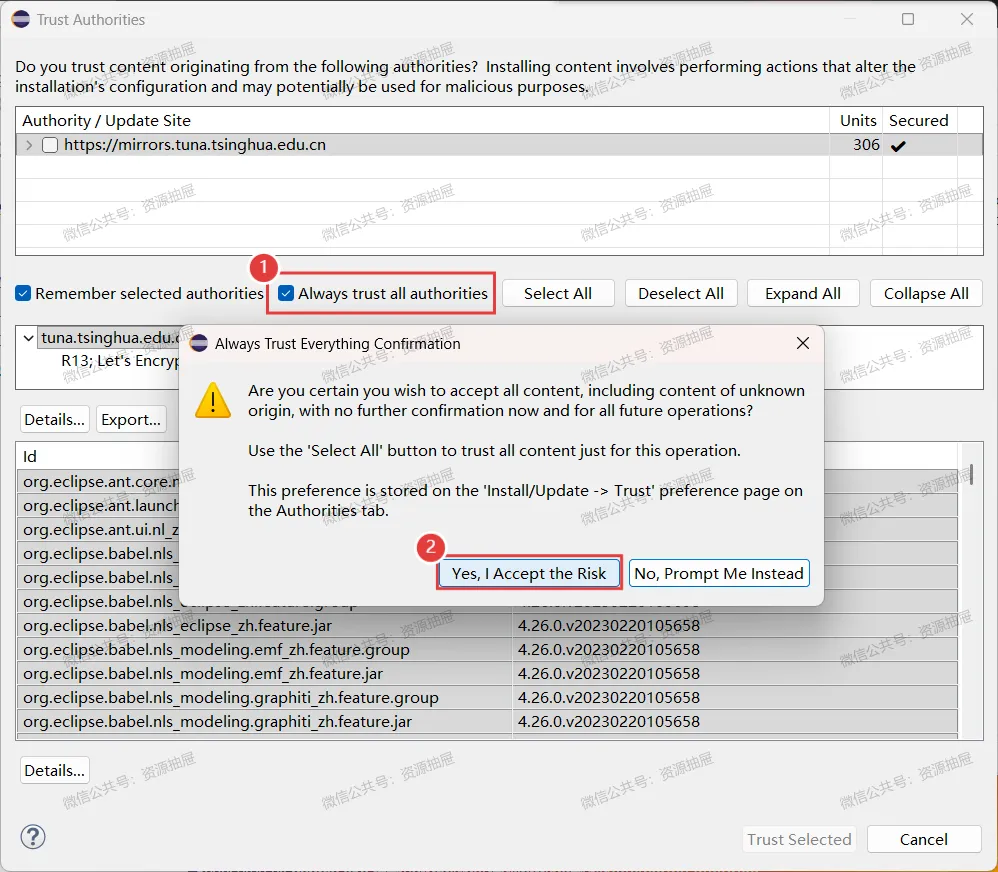This screenshot has height=872, width=998.
Task: Click the Authority / Update Site column header
Action: [423, 120]
